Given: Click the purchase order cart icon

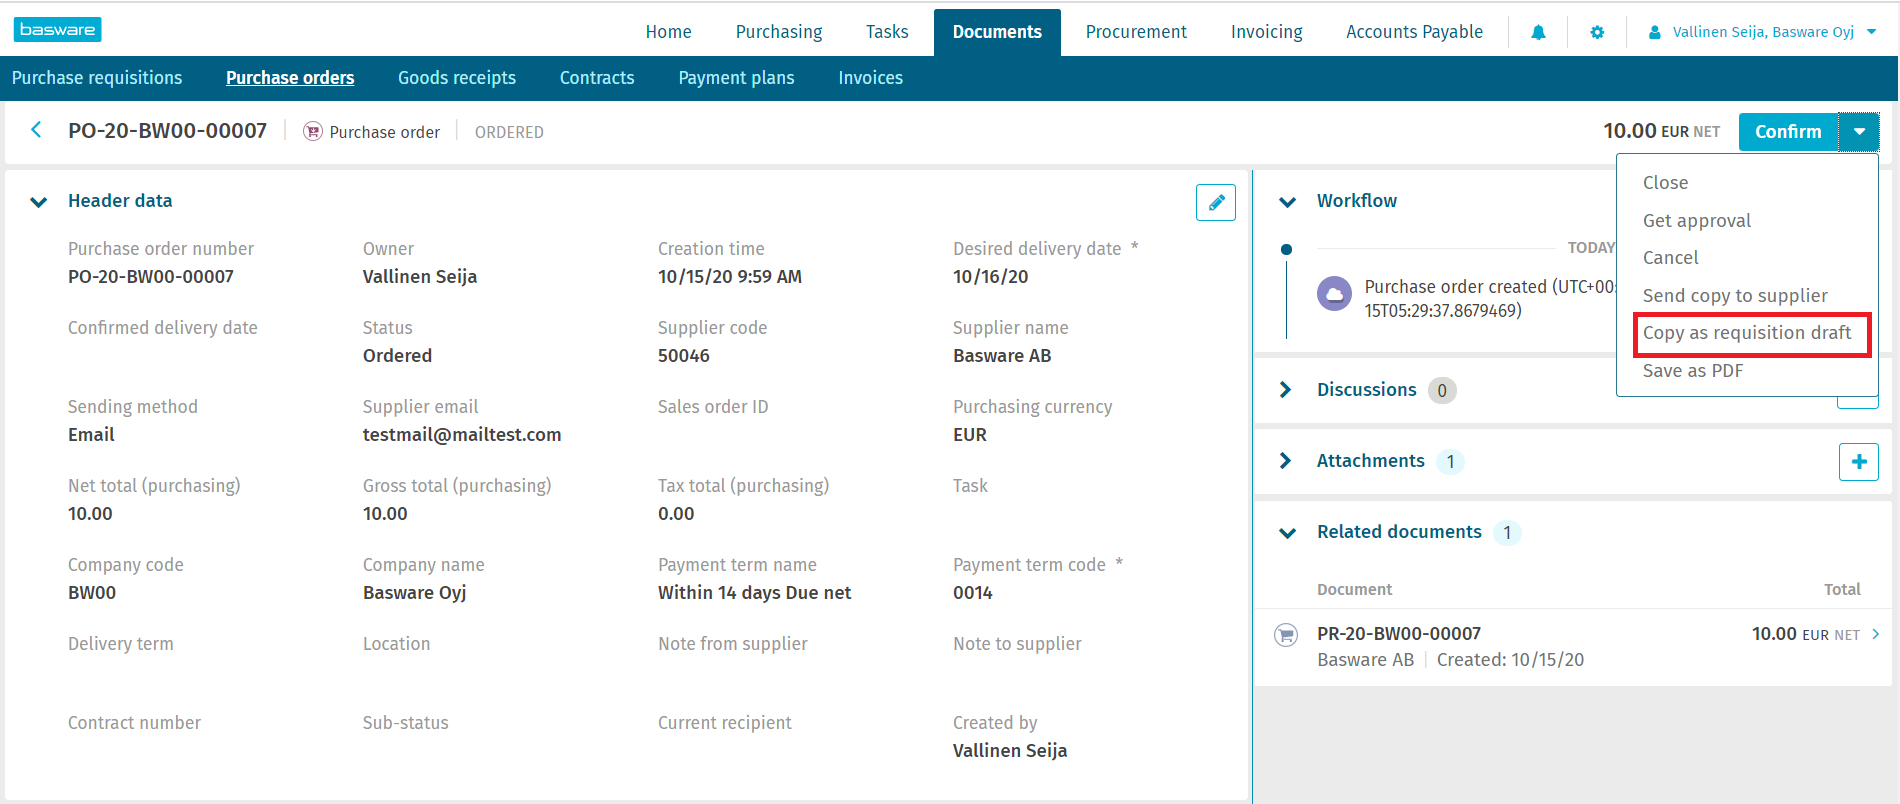Looking at the screenshot, I should (313, 131).
